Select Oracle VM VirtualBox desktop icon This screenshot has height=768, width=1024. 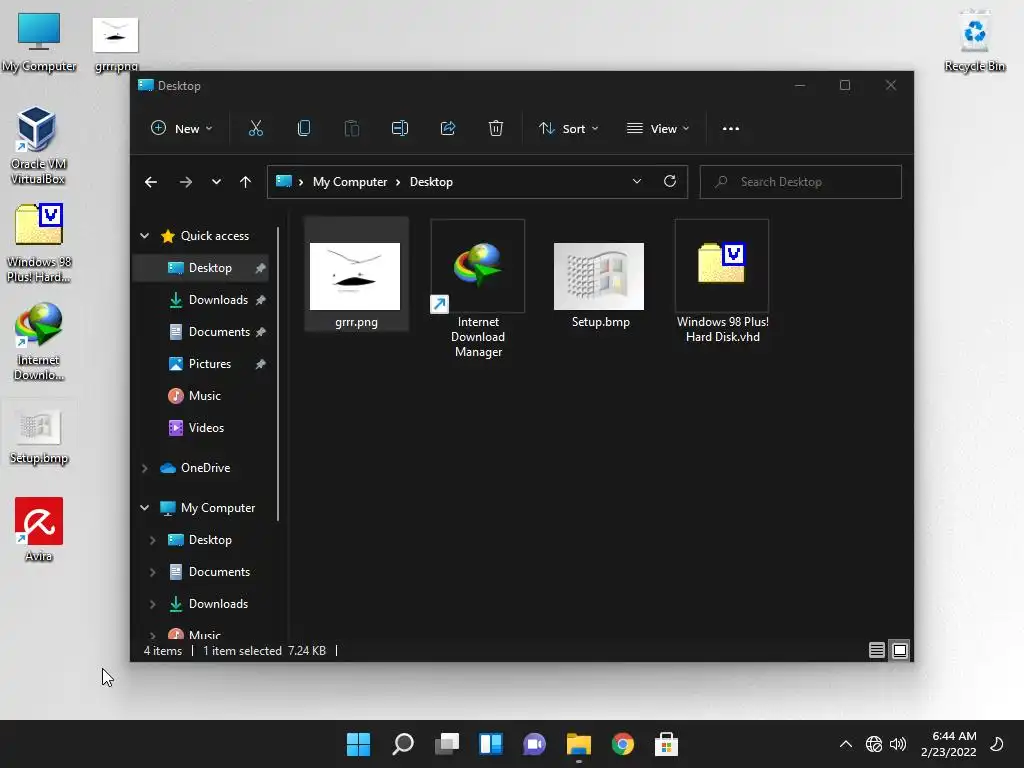38,145
